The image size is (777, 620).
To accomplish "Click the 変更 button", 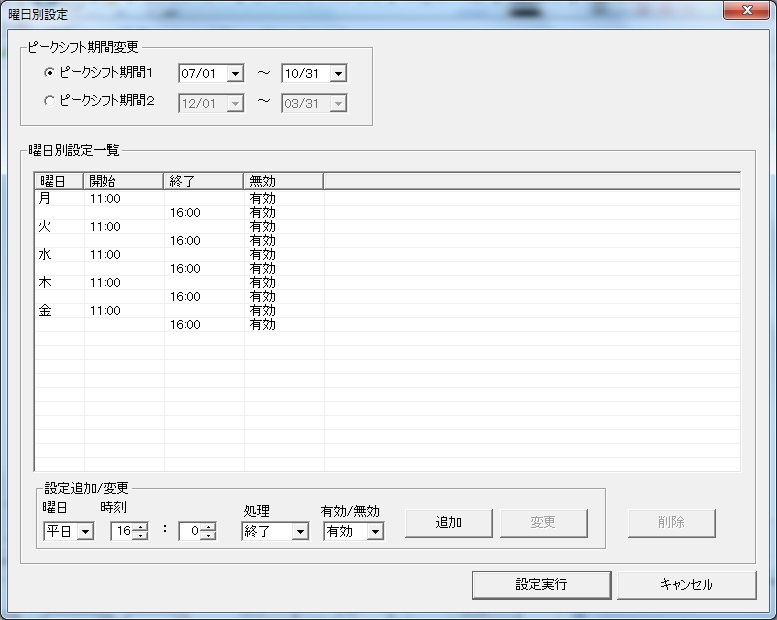I will [544, 523].
